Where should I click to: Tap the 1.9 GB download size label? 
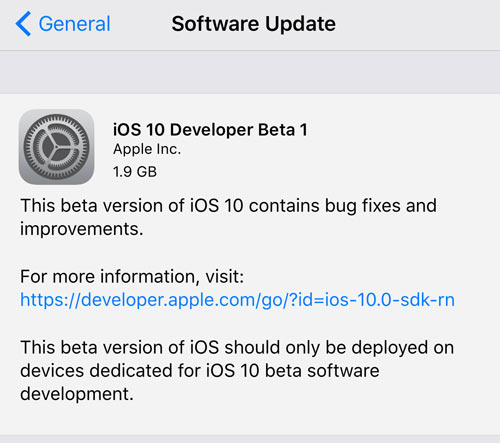[x=135, y=172]
